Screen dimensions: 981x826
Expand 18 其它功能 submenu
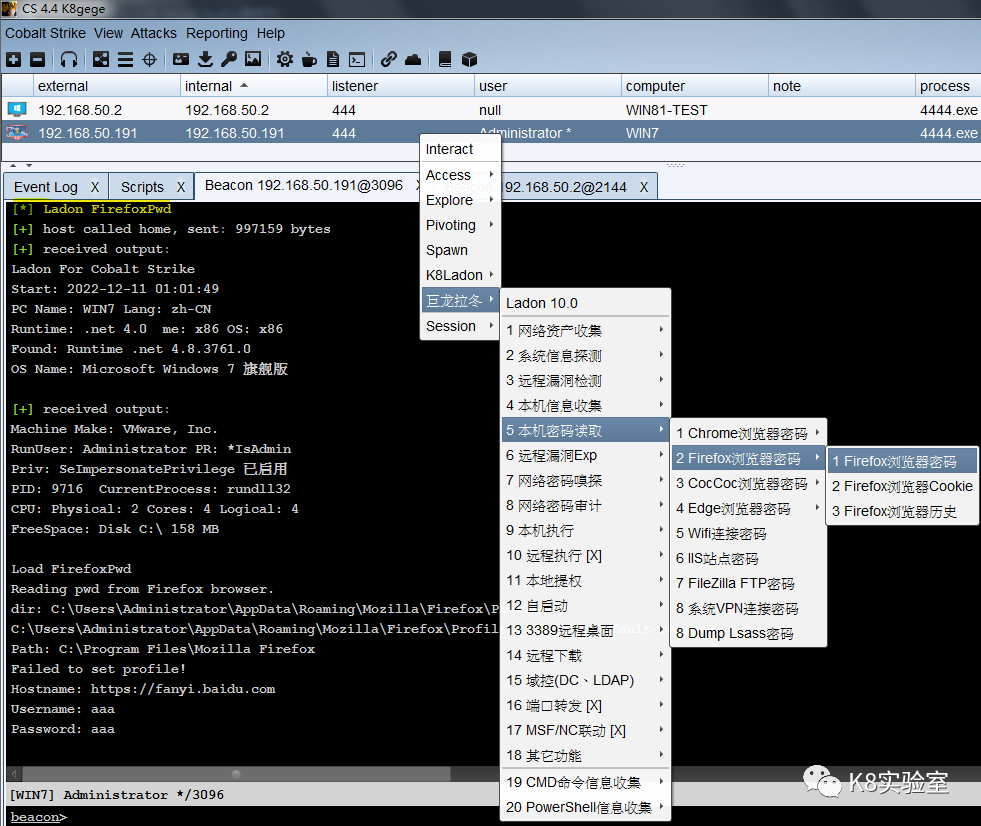tap(585, 755)
